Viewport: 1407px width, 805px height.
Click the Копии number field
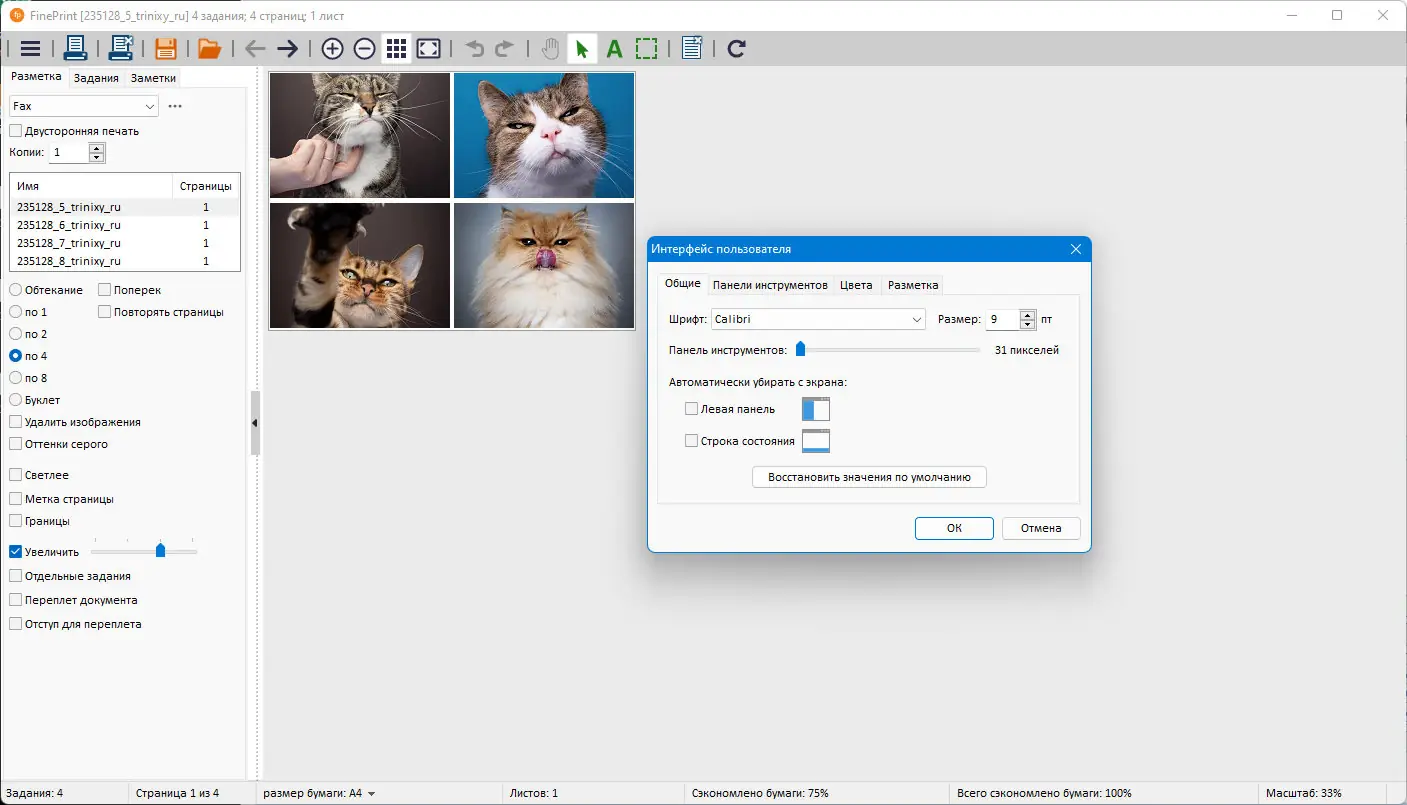[x=68, y=152]
